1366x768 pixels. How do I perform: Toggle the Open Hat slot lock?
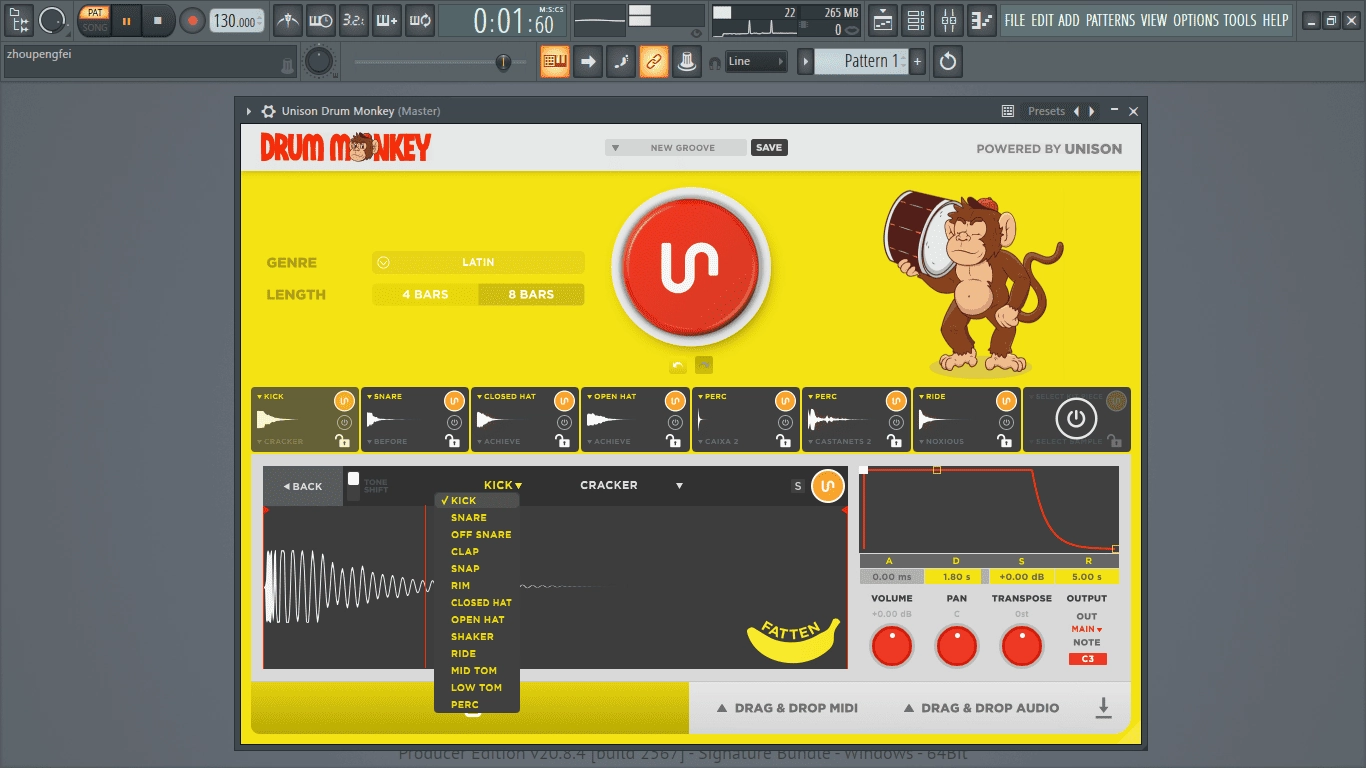(x=673, y=441)
